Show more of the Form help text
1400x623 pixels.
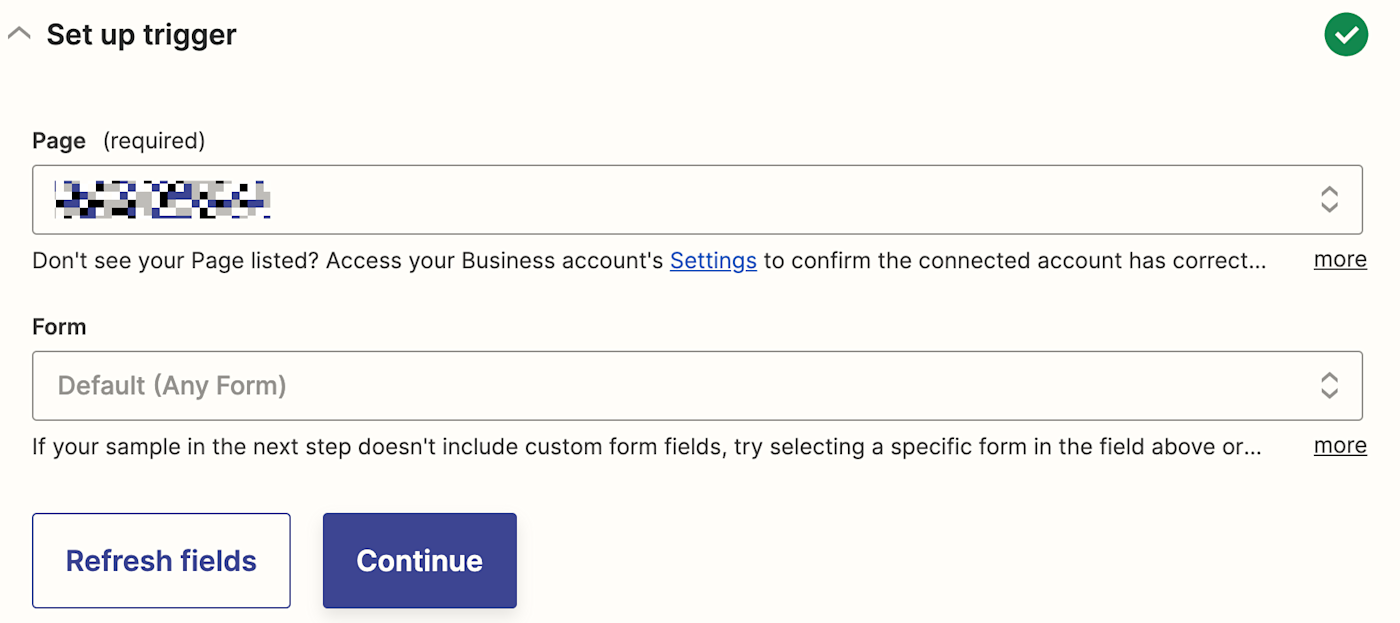1340,446
